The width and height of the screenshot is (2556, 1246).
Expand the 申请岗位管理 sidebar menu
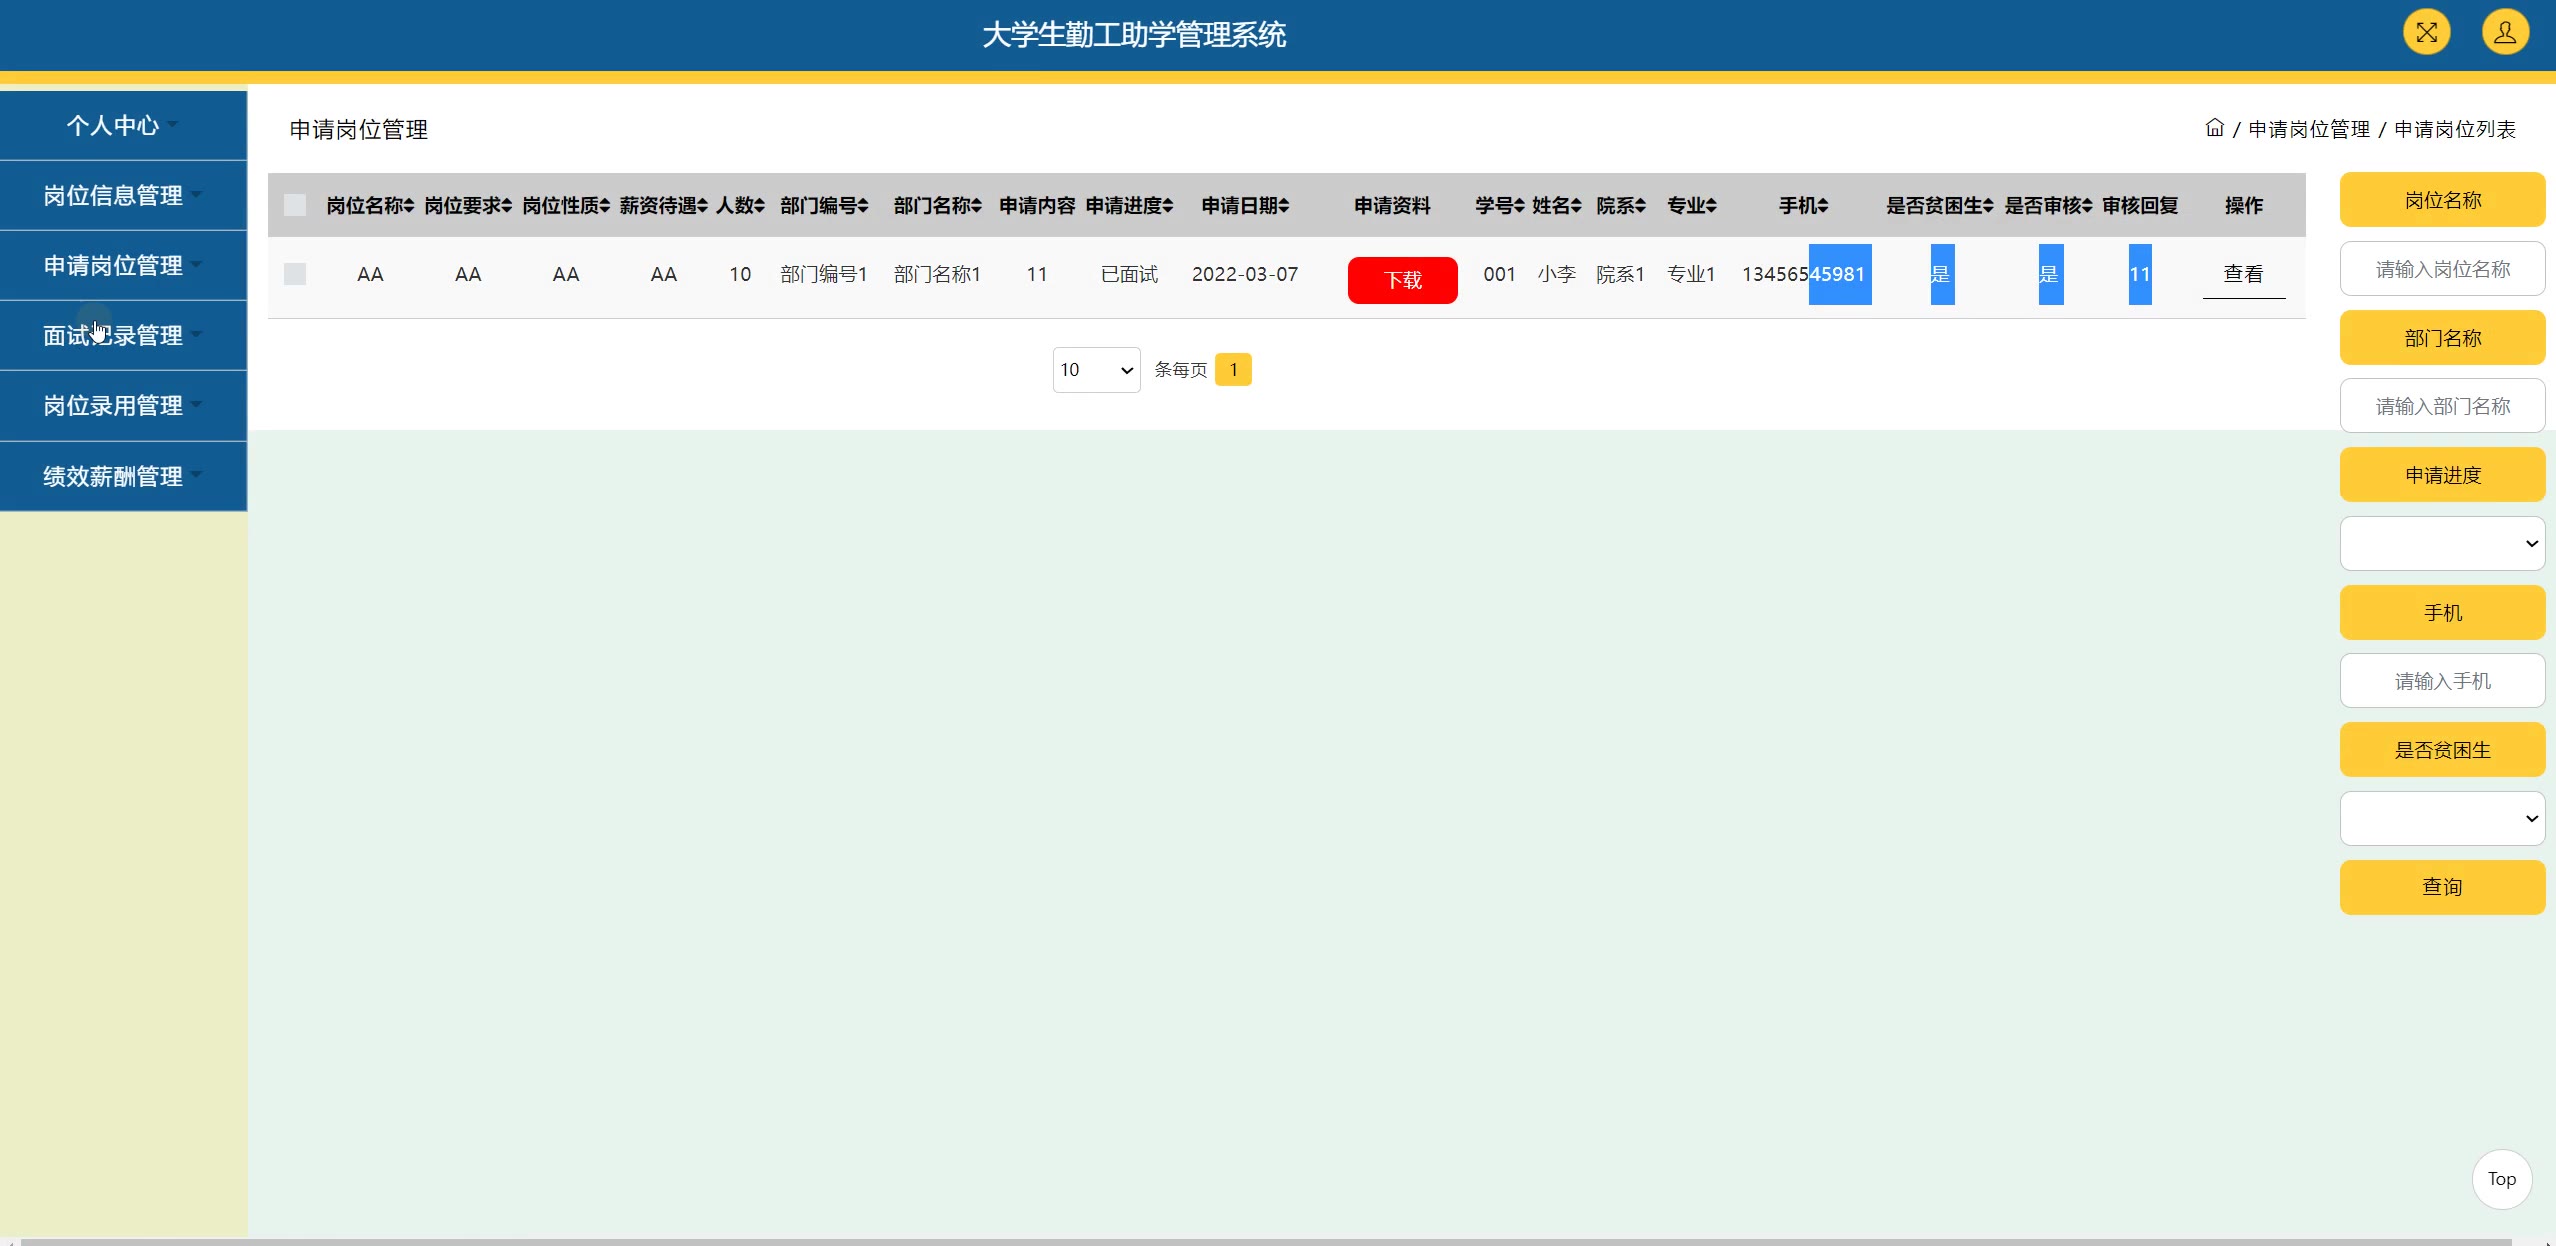point(123,265)
